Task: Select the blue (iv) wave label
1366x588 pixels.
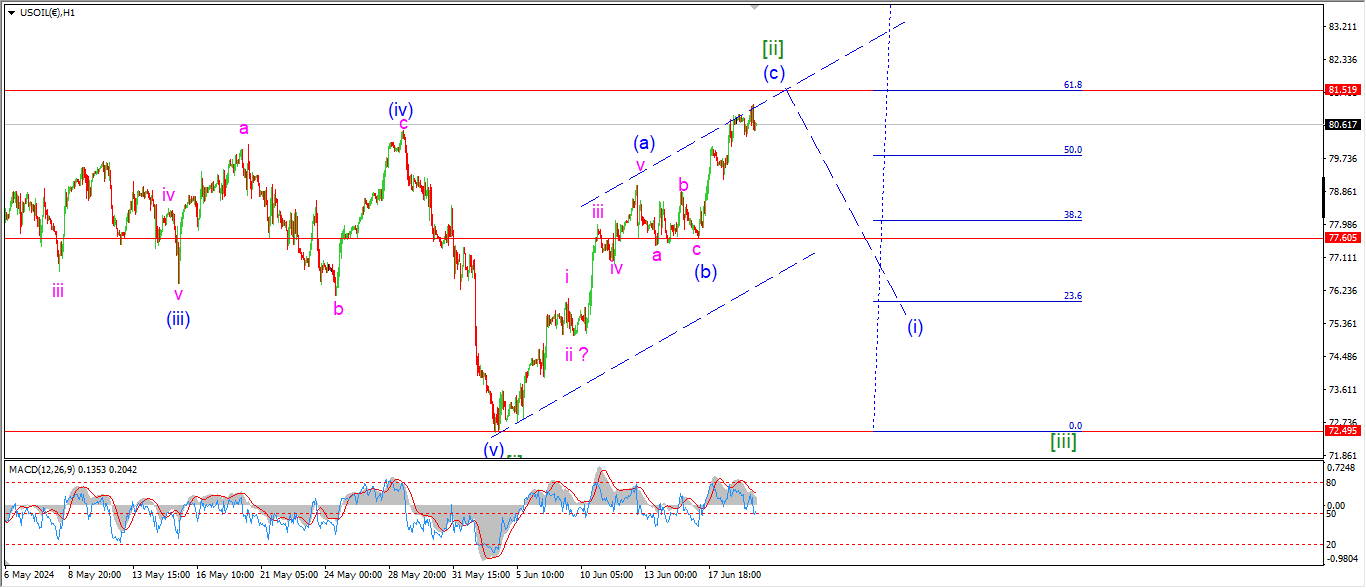Action: coord(402,109)
